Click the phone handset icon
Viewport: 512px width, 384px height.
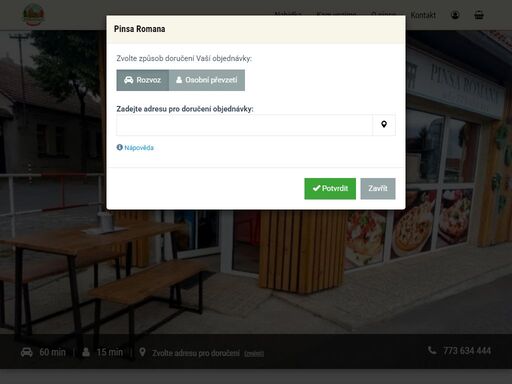pyautogui.click(x=432, y=350)
